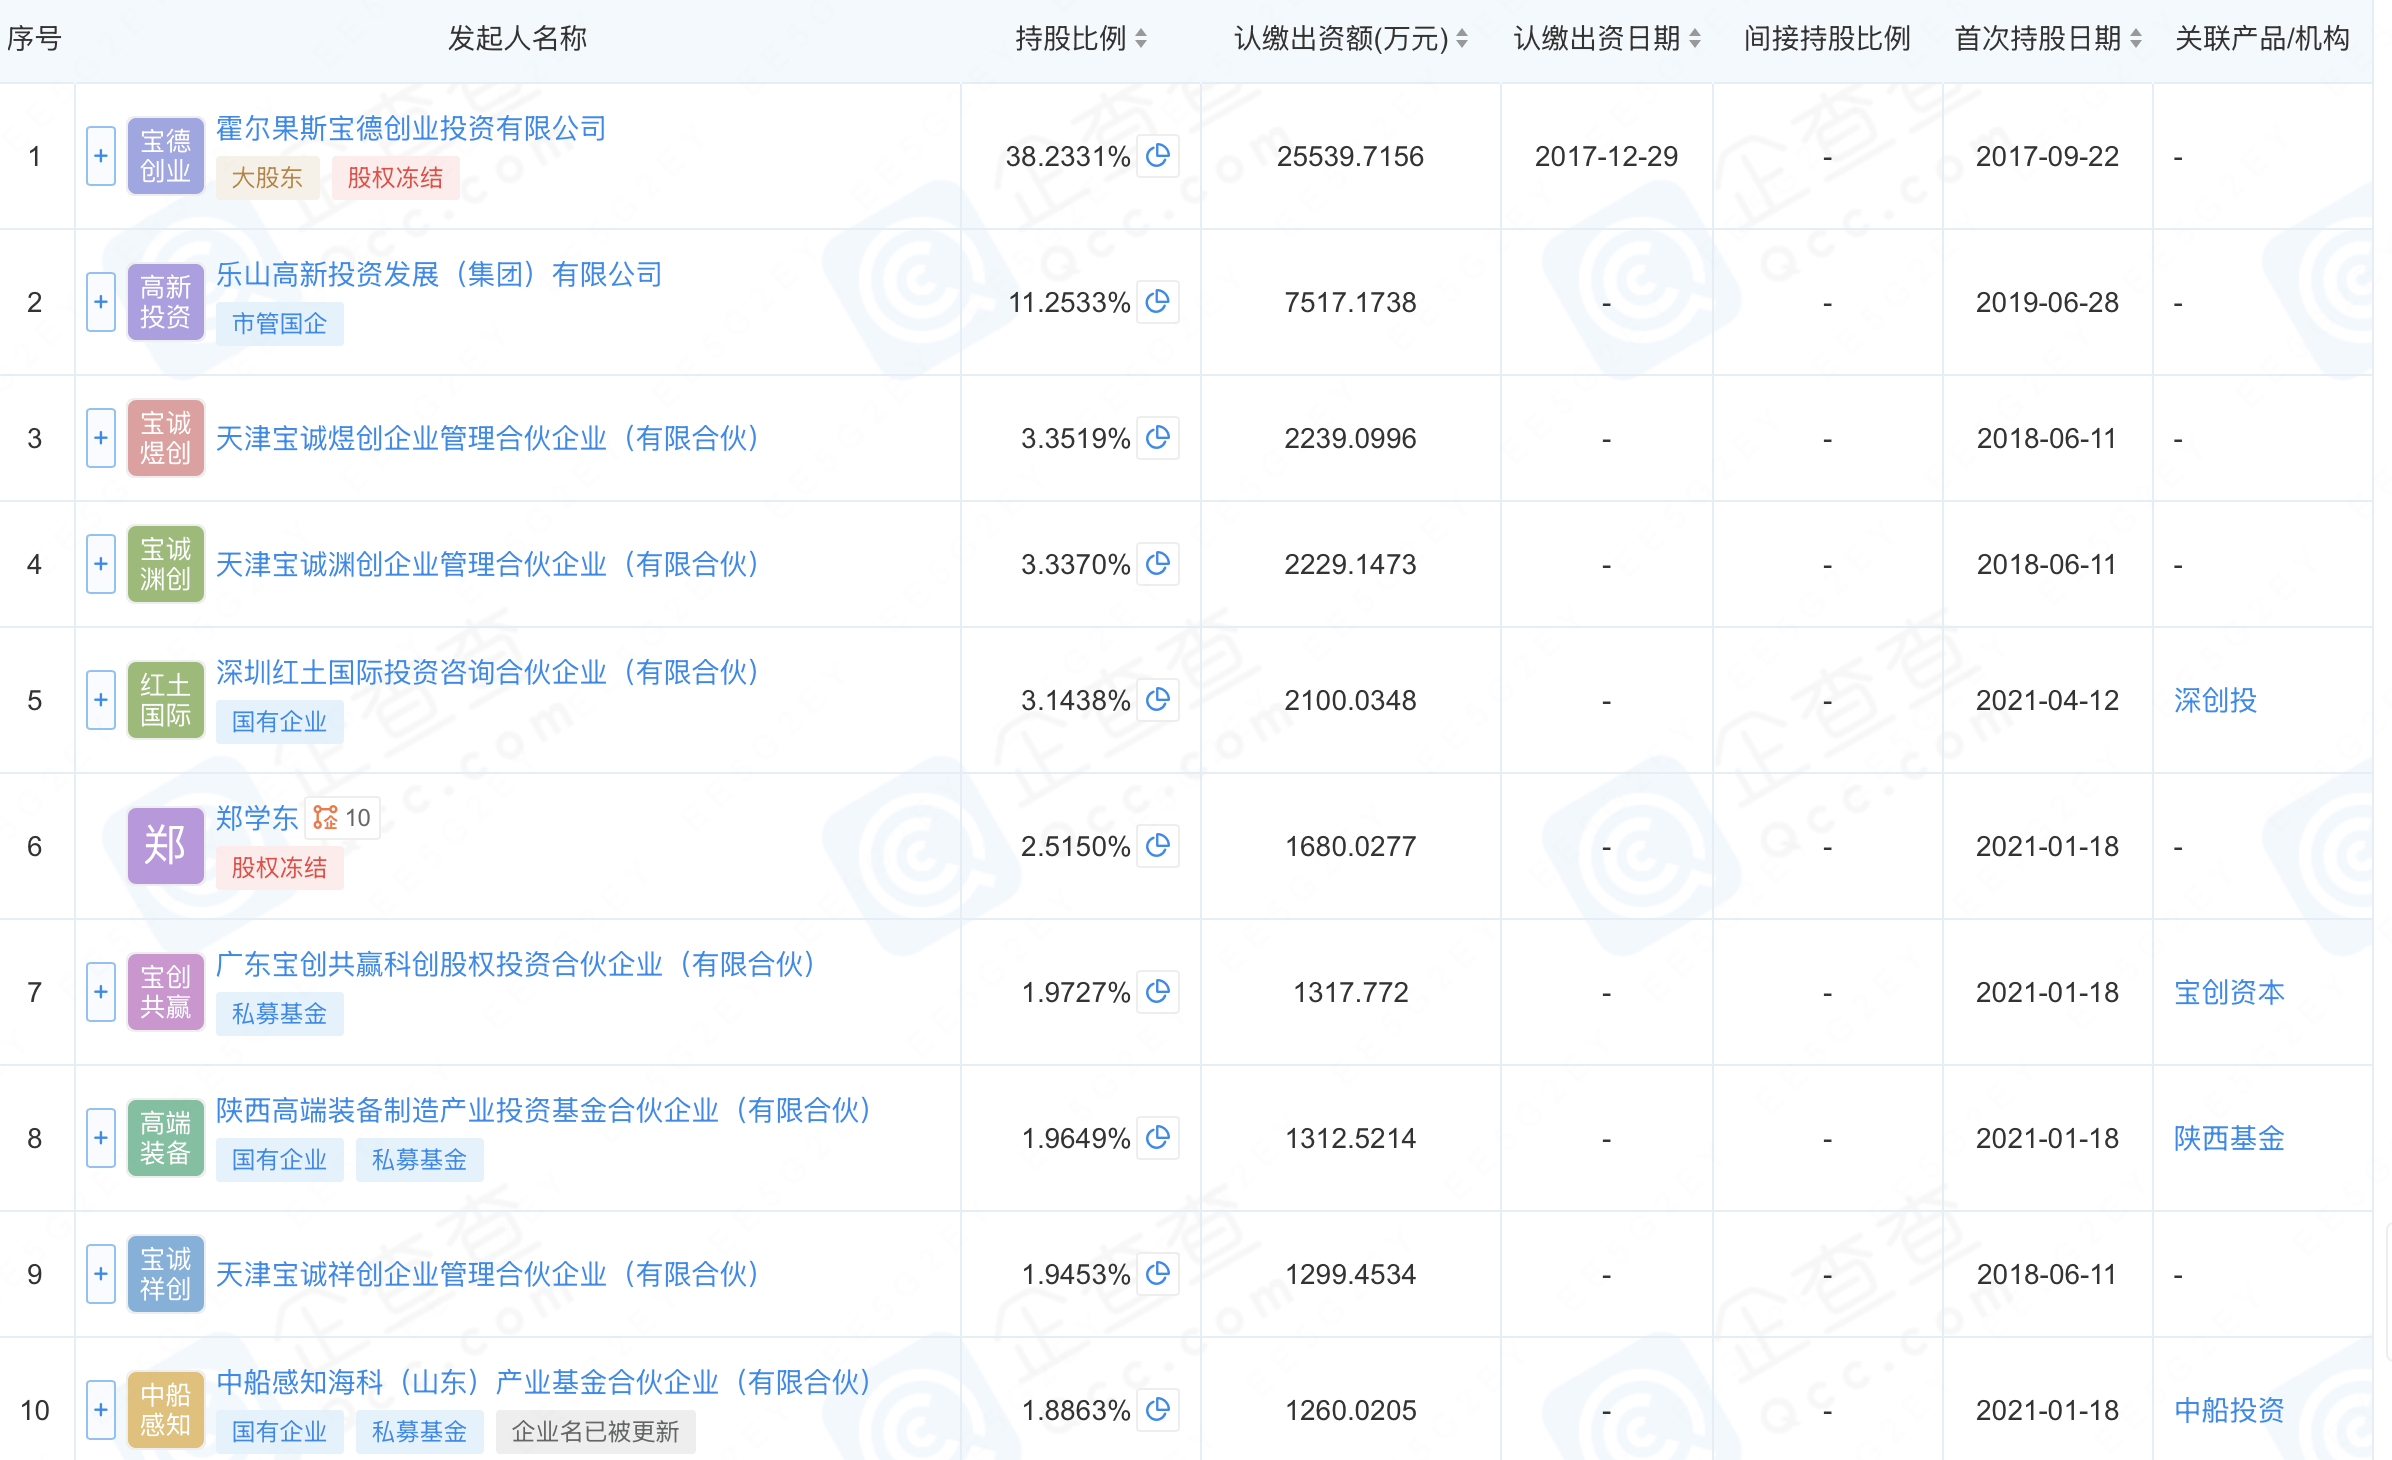Click 国有企业 tag under 深圳红土国际
This screenshot has height=1460, width=2392.
(x=279, y=722)
